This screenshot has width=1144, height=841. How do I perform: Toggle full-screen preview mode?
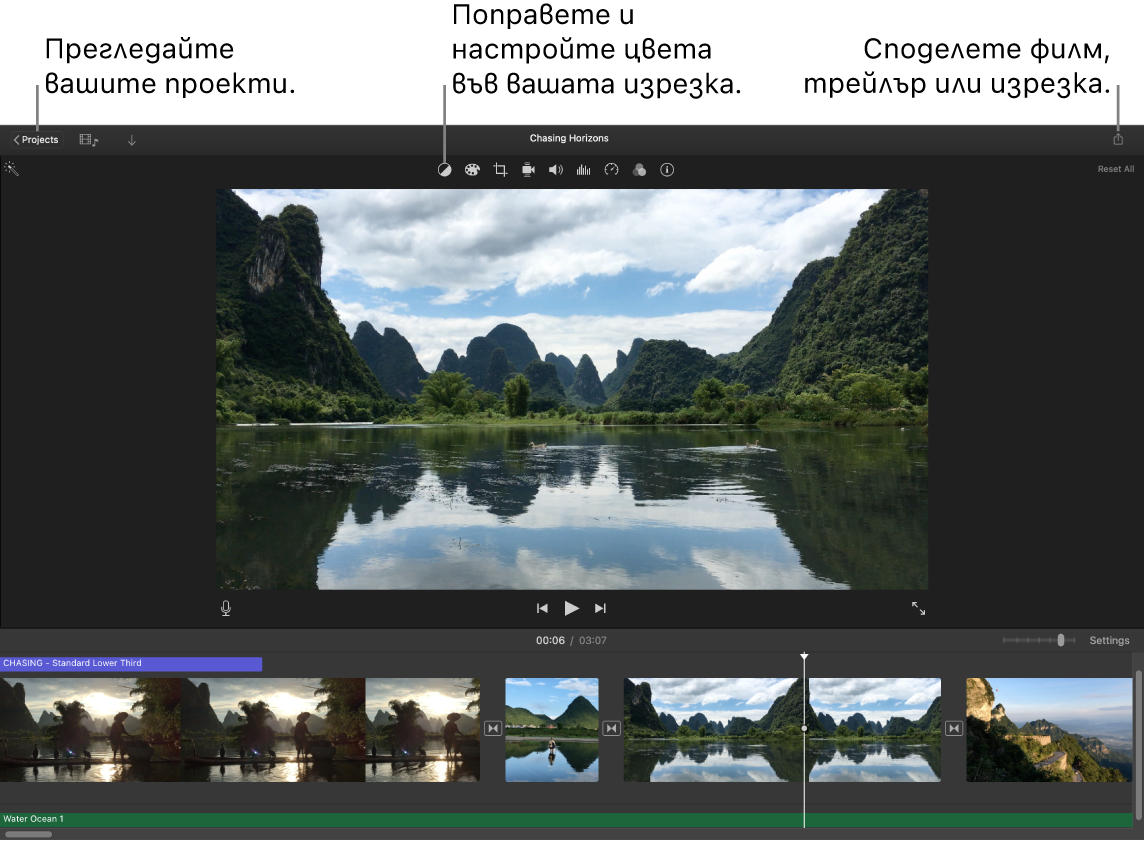(x=918, y=607)
